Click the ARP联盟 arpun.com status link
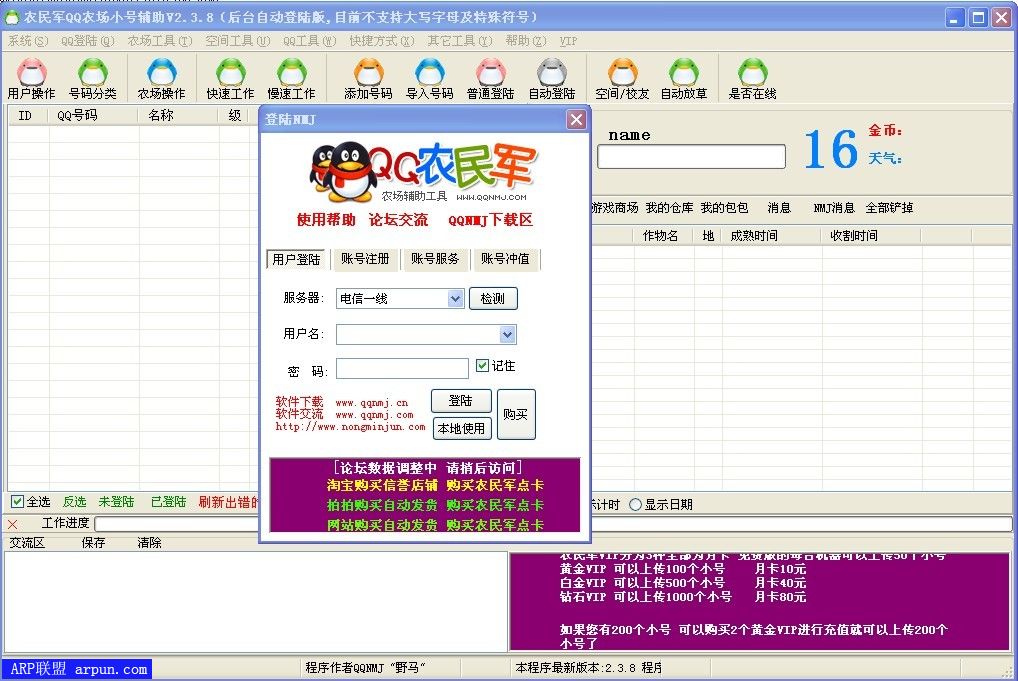The height and width of the screenshot is (681, 1018). tap(78, 669)
